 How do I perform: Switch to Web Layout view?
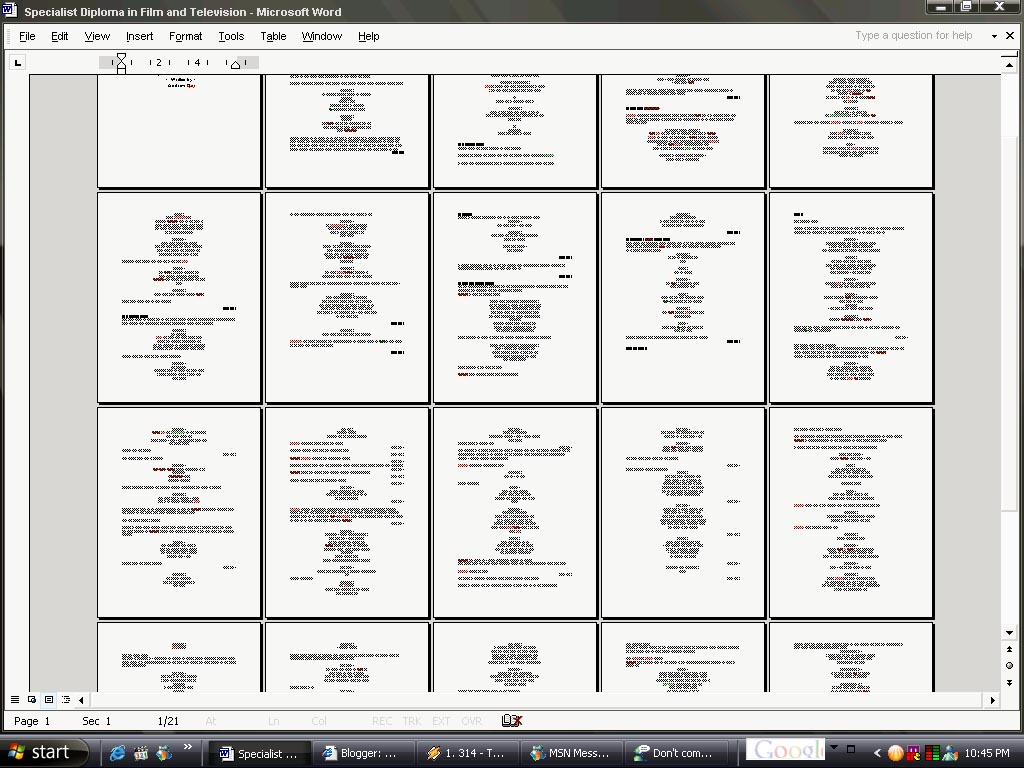point(32,699)
